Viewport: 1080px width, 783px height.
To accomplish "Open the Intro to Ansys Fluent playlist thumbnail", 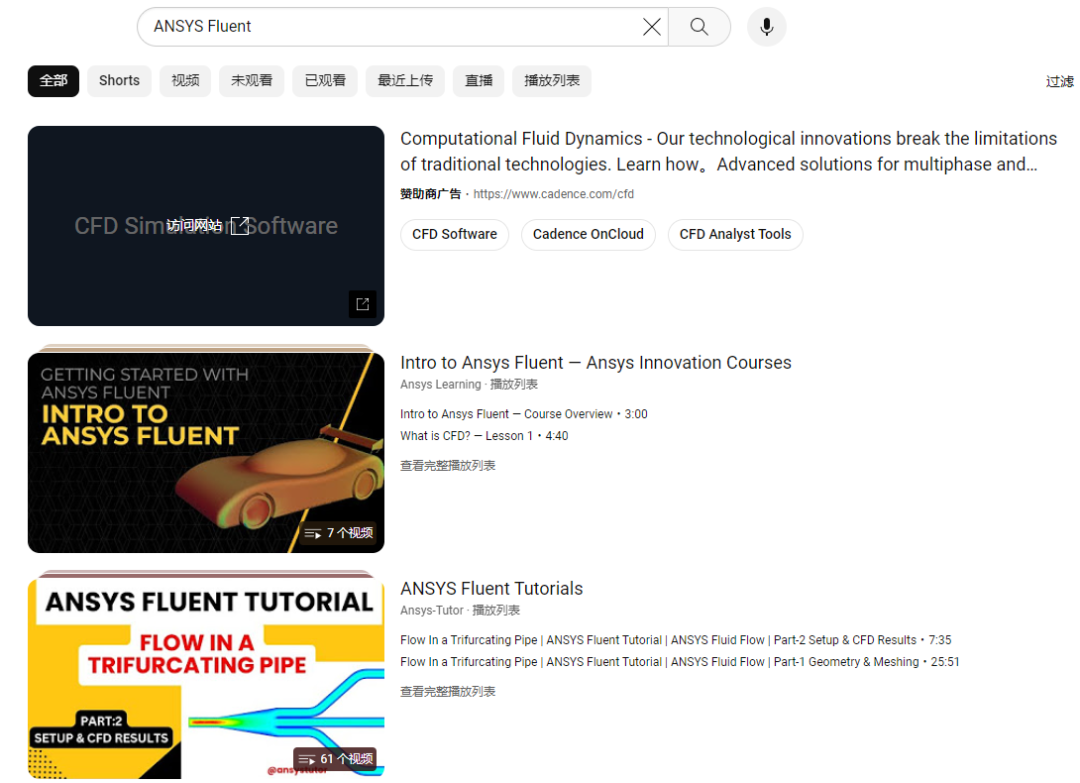I will (206, 452).
